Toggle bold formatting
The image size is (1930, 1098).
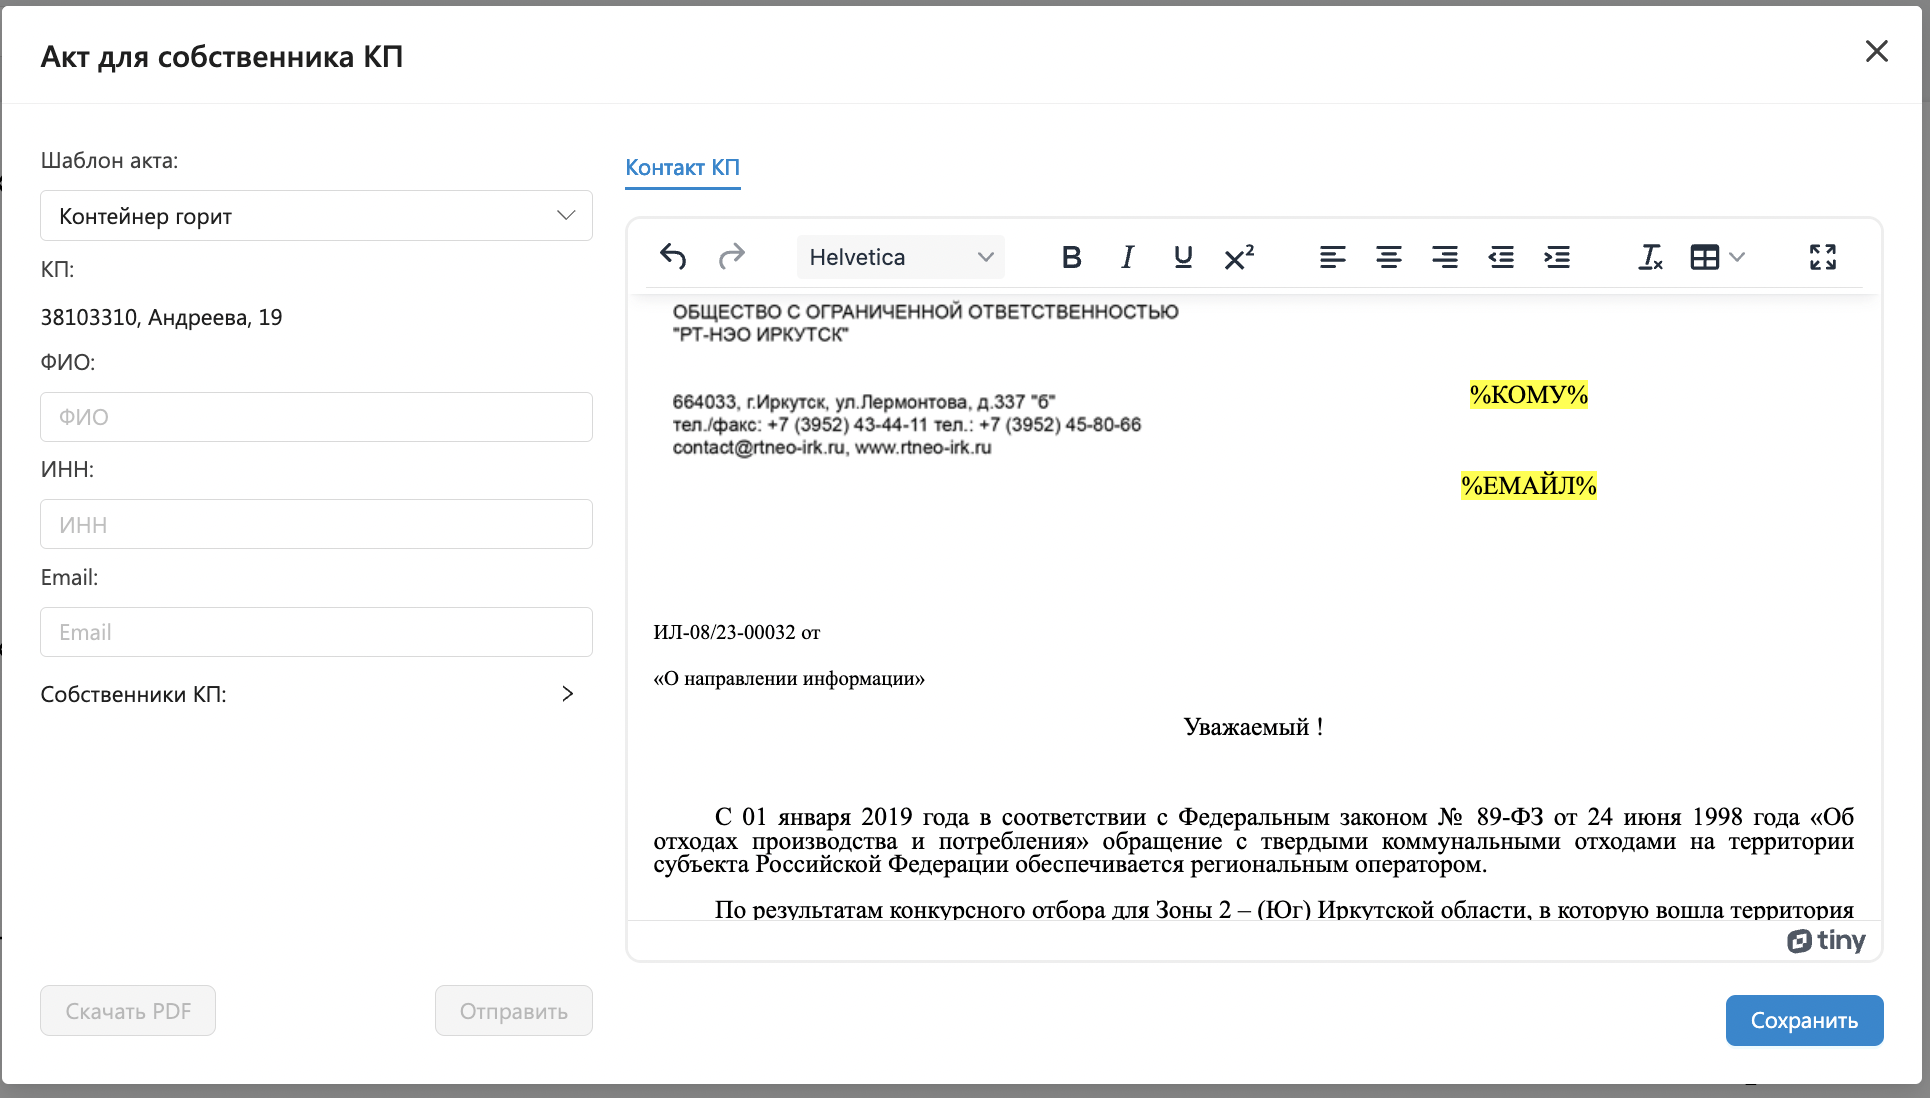[1071, 257]
